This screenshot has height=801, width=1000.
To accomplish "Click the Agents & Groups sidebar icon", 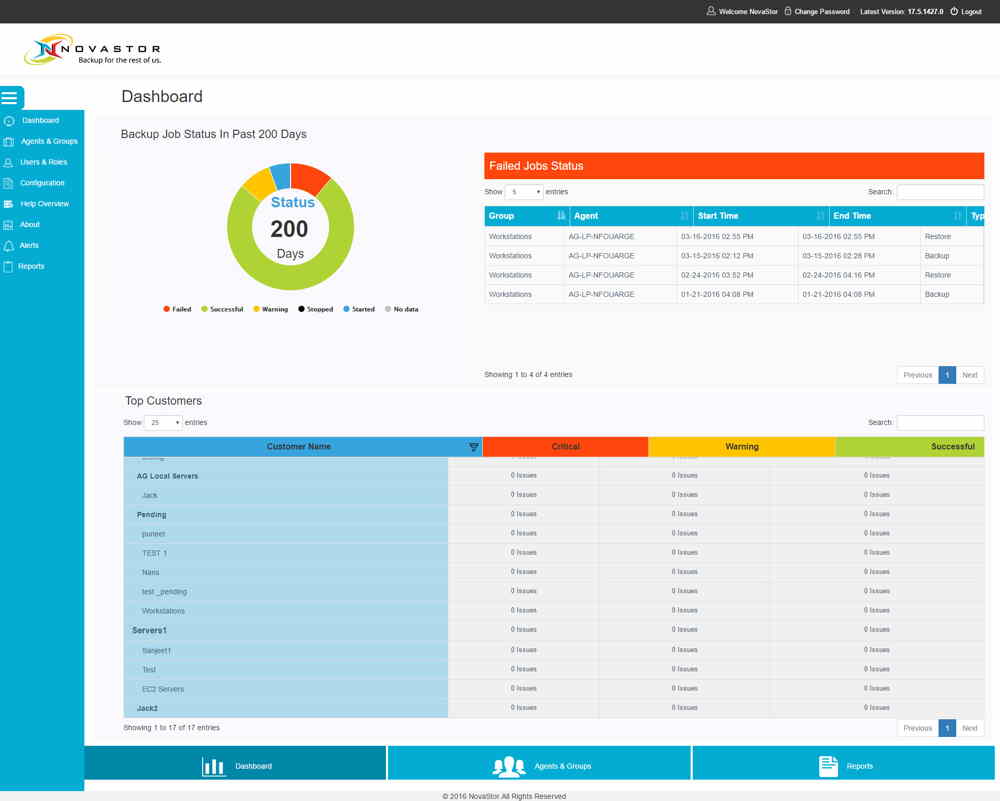I will [x=9, y=142].
